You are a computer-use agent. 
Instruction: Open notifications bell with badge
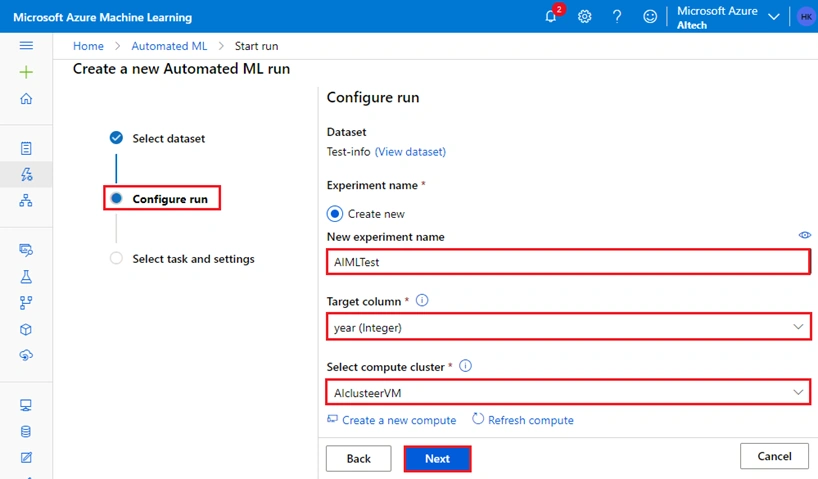(x=552, y=16)
